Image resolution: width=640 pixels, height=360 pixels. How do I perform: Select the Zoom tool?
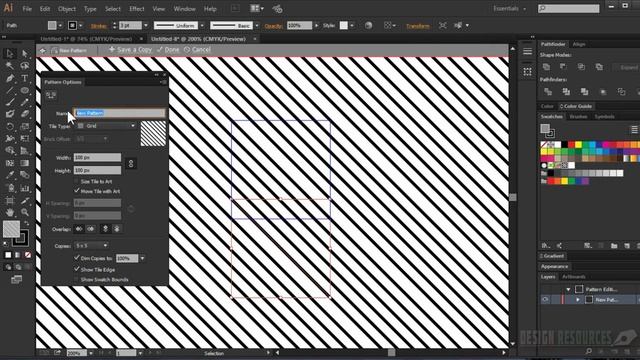(24, 212)
